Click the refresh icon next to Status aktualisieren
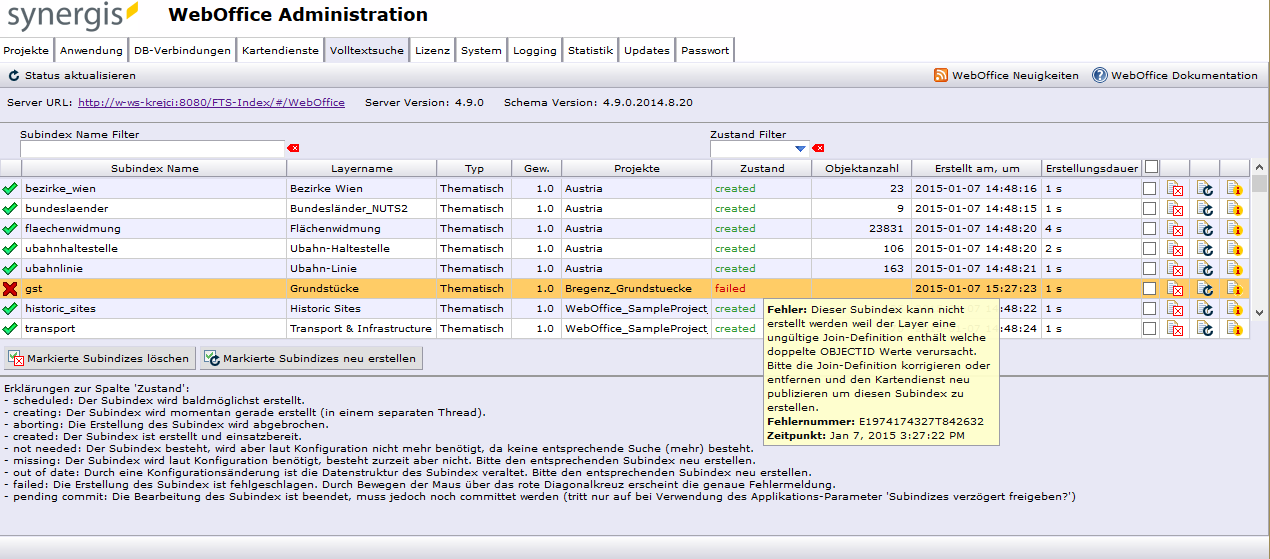 tap(14, 76)
